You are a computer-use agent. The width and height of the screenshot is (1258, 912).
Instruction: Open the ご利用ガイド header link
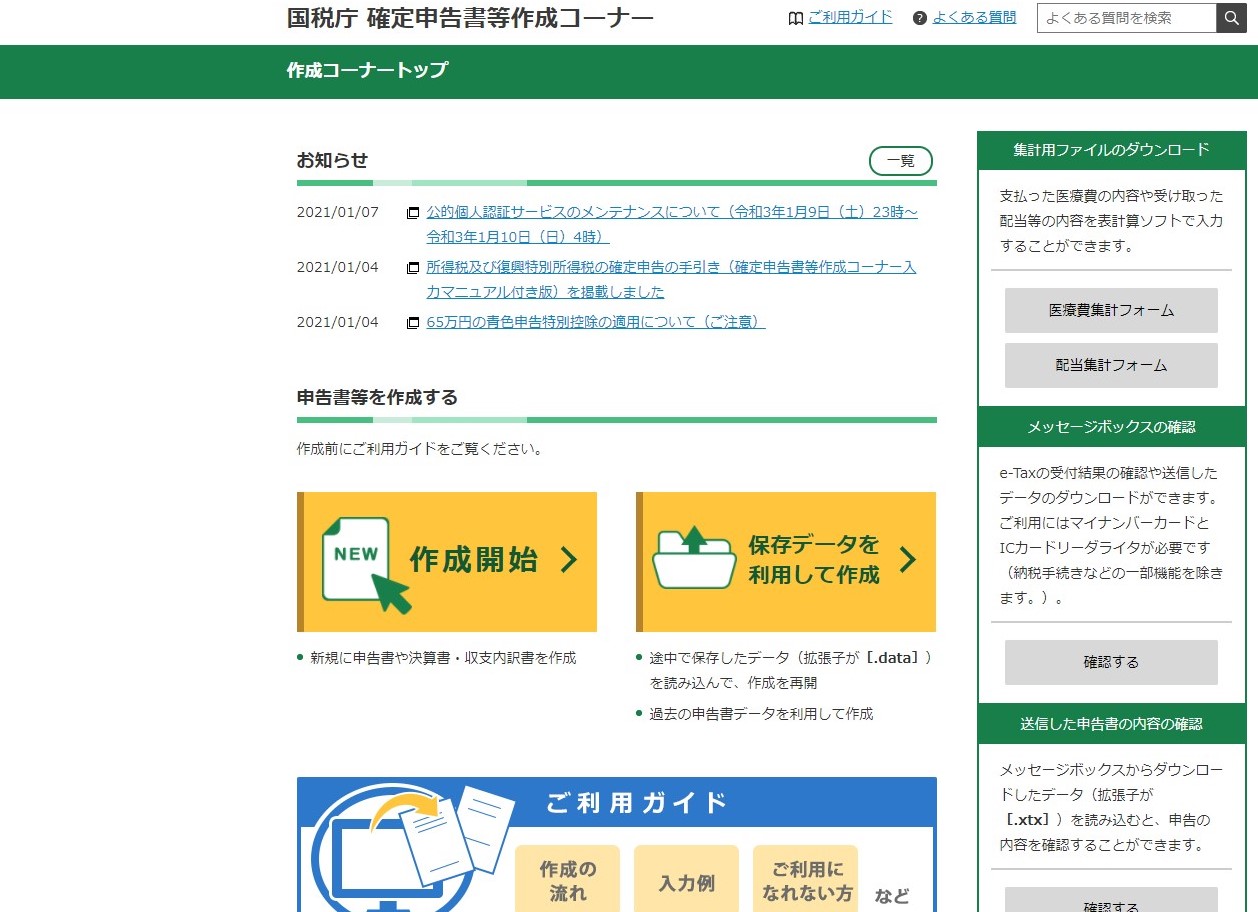[x=850, y=17]
